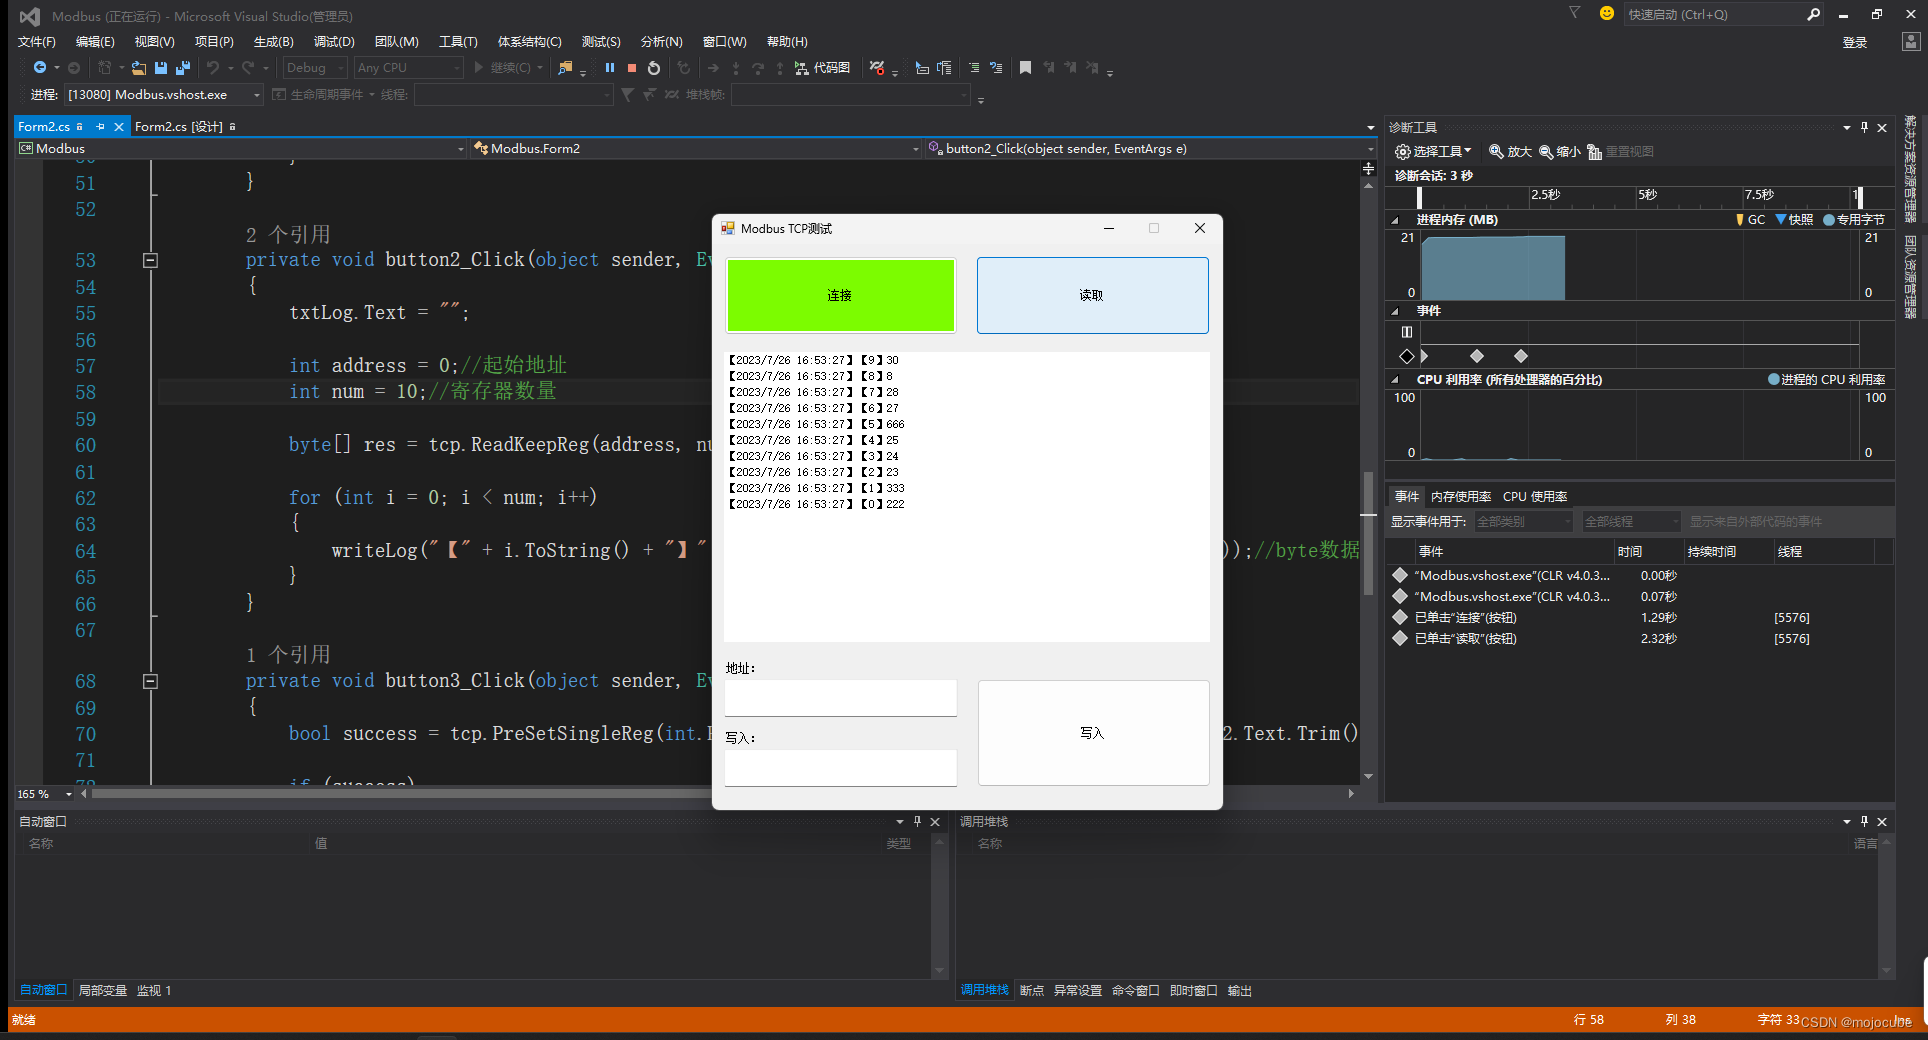Click the black diamond event marker
The width and height of the screenshot is (1928, 1040).
pyautogui.click(x=1407, y=356)
